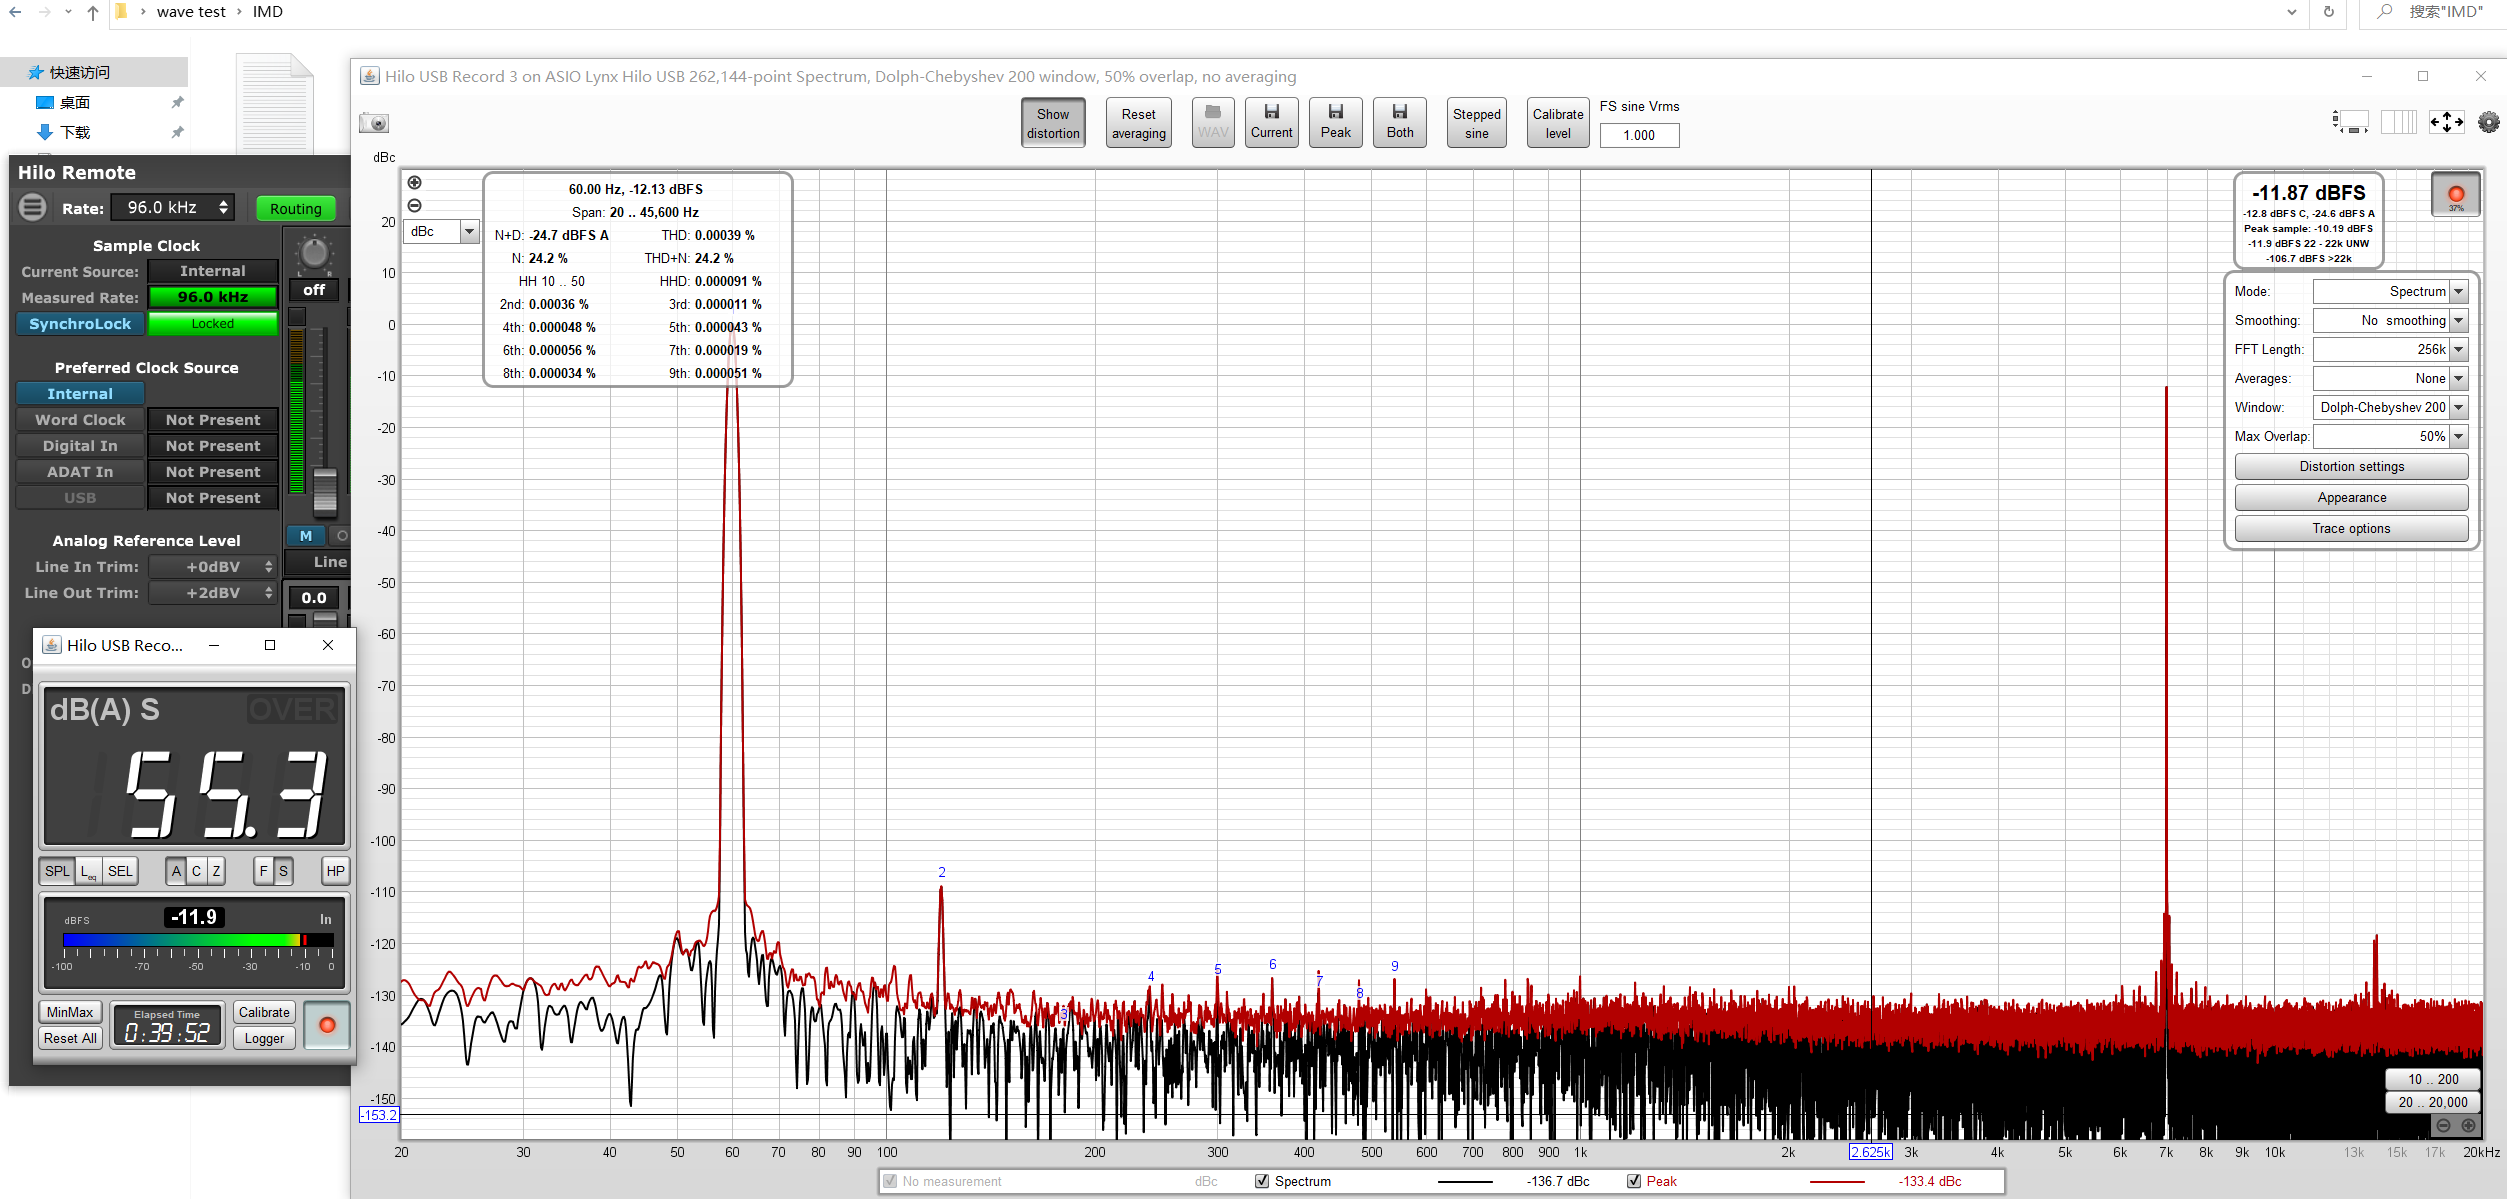Click the disabled WAV button
Image resolution: width=2507 pixels, height=1199 pixels.
point(1213,122)
